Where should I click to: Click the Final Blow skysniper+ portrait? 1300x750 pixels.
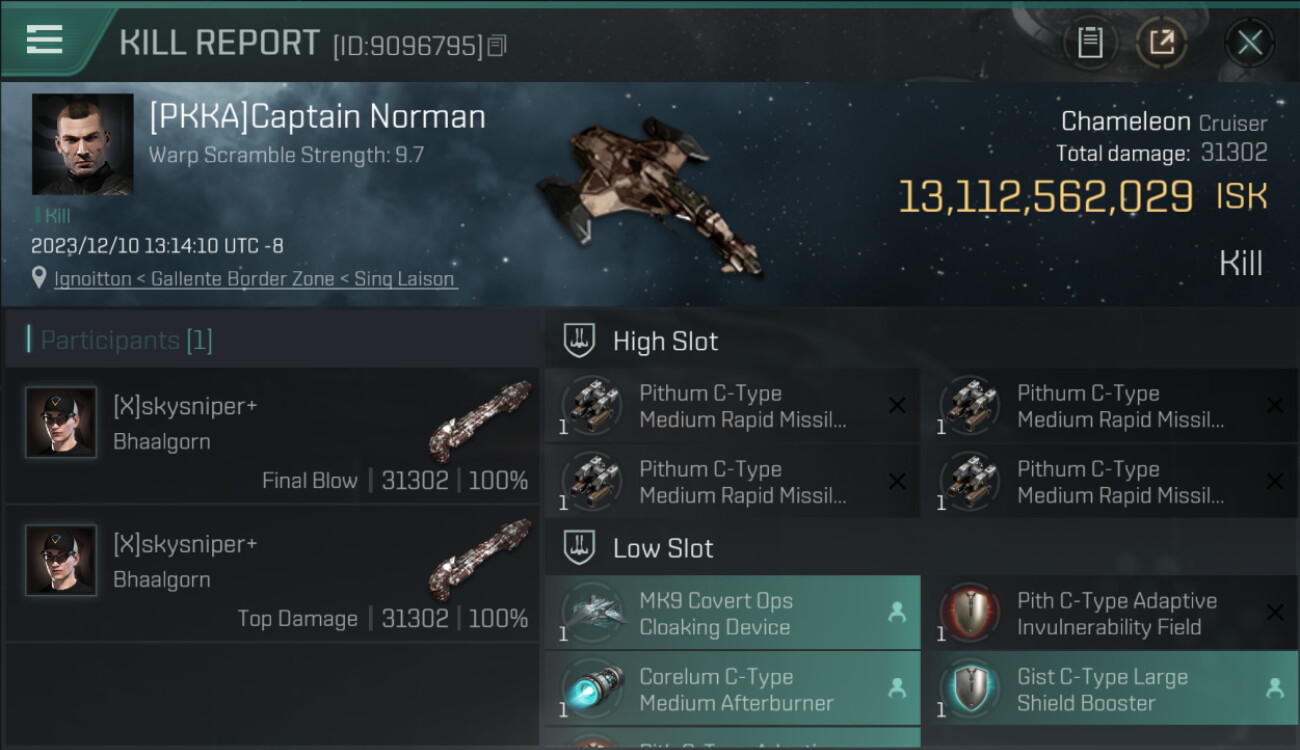coord(62,423)
